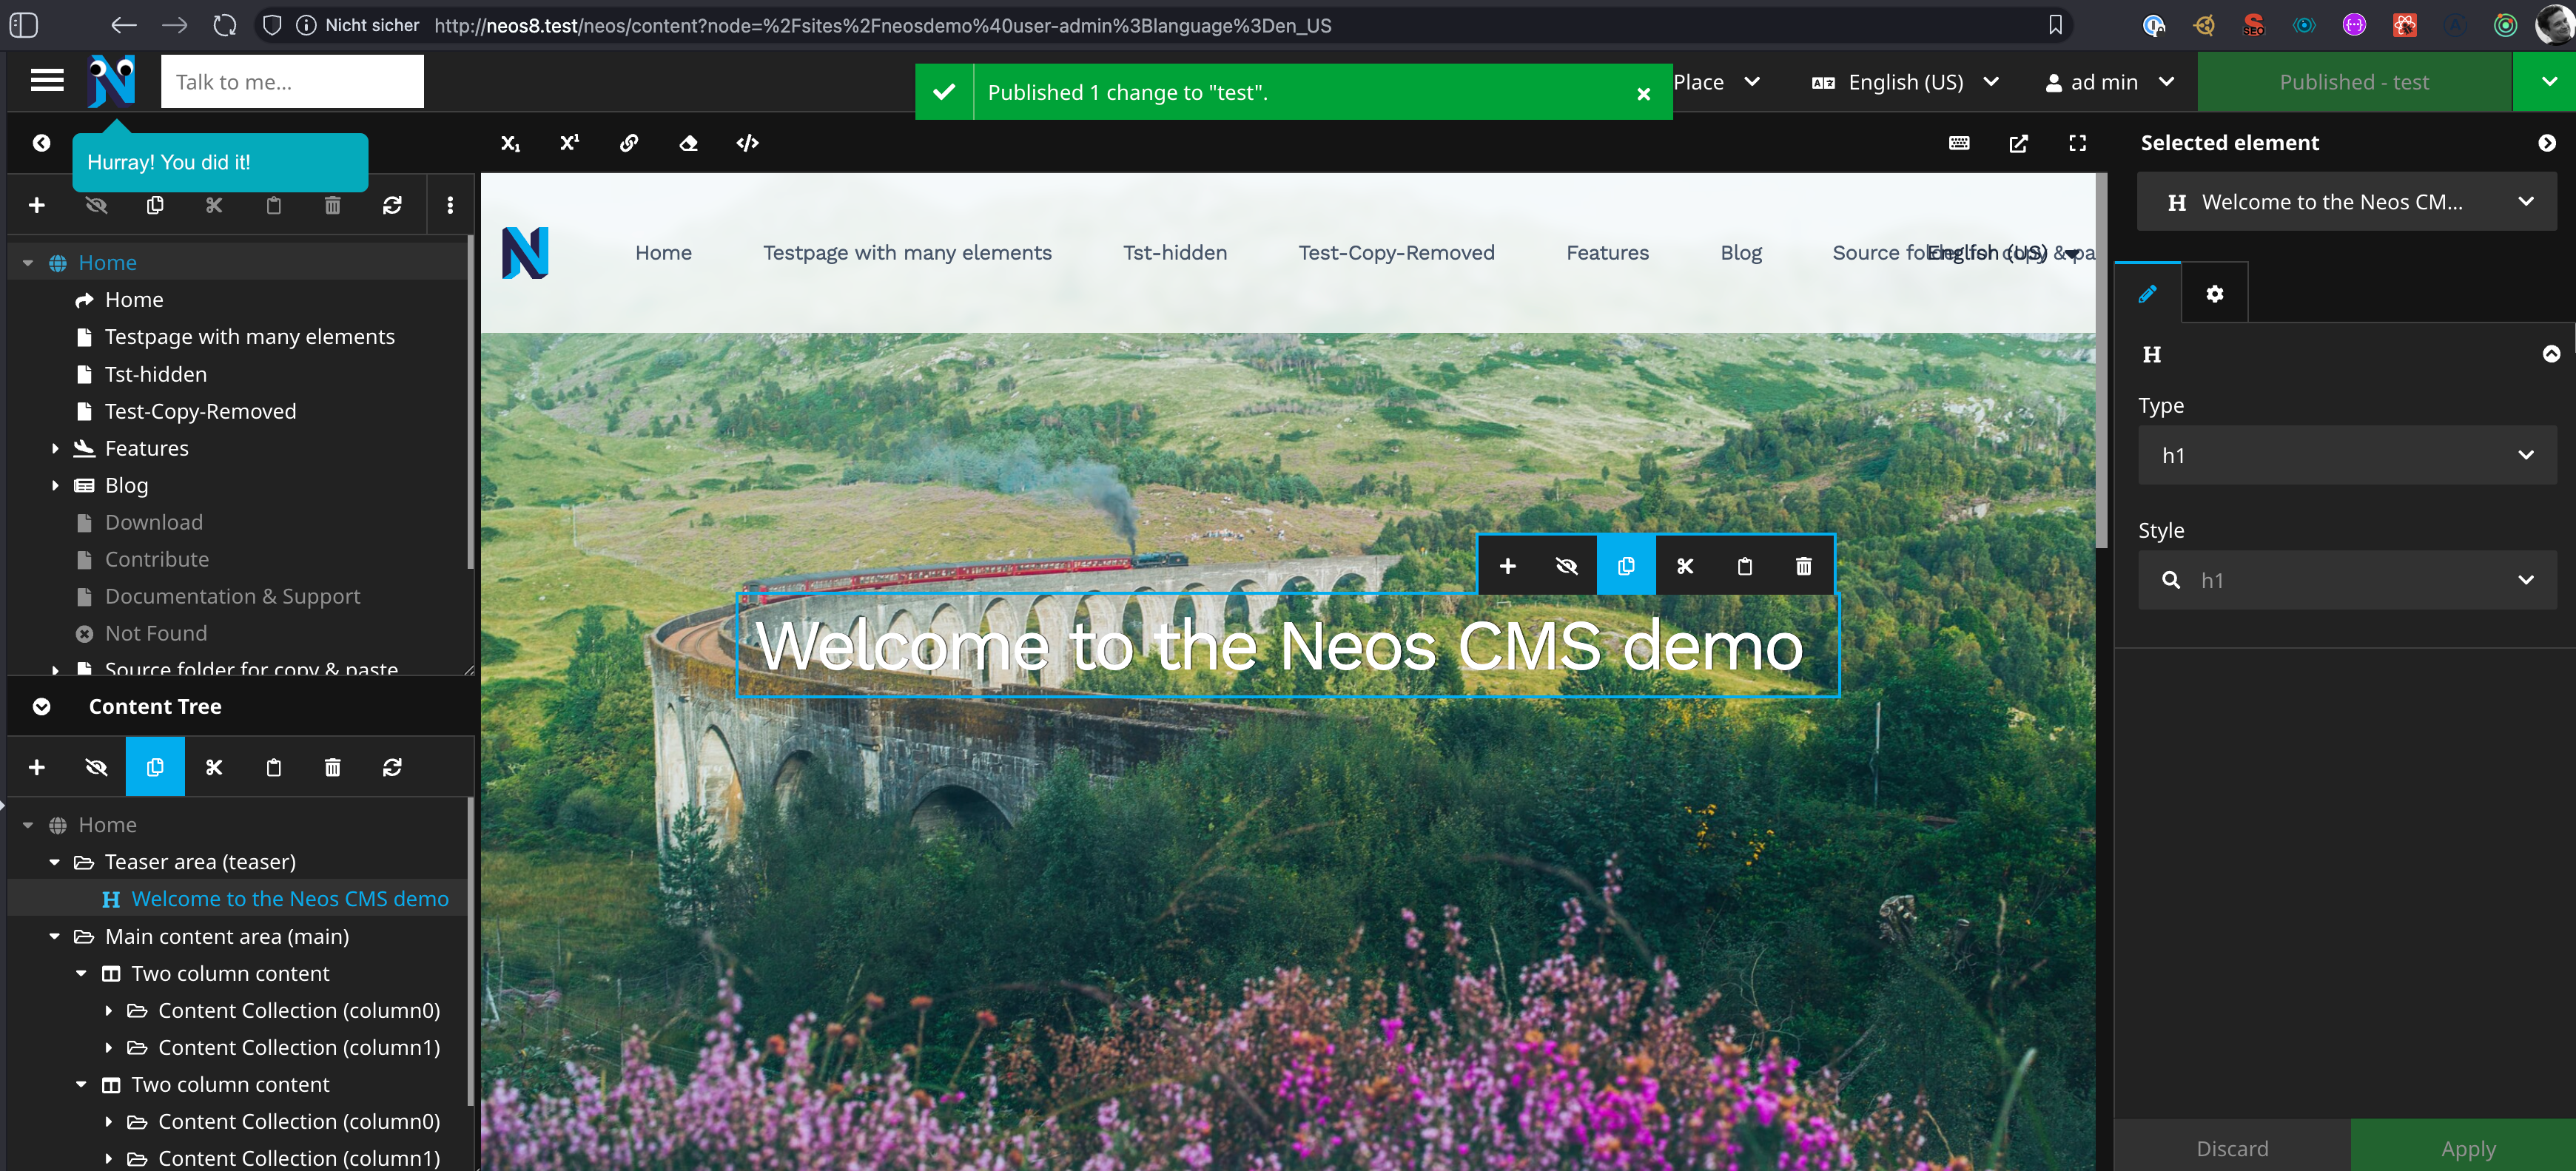Open the In-Place edit mode dropdown
This screenshot has height=1171, width=2576.
click(1716, 82)
